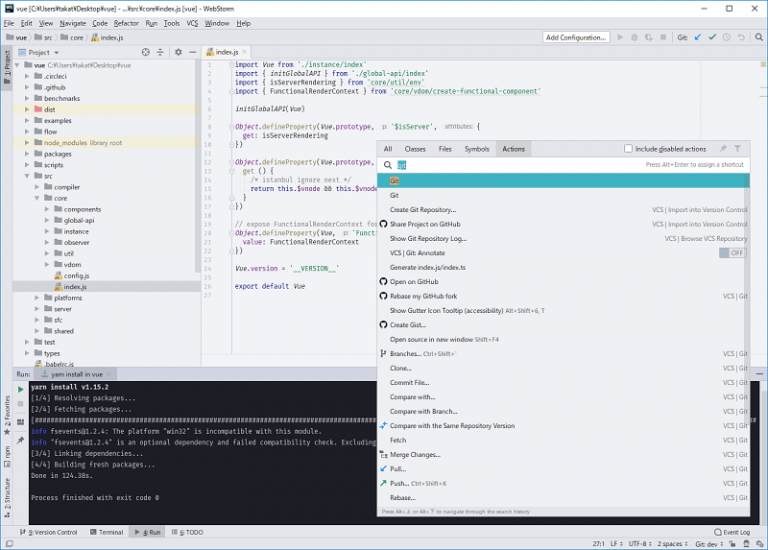This screenshot has width=768, height=550.
Task: Click the toolbar Run configuration play icon
Action: click(x=620, y=37)
